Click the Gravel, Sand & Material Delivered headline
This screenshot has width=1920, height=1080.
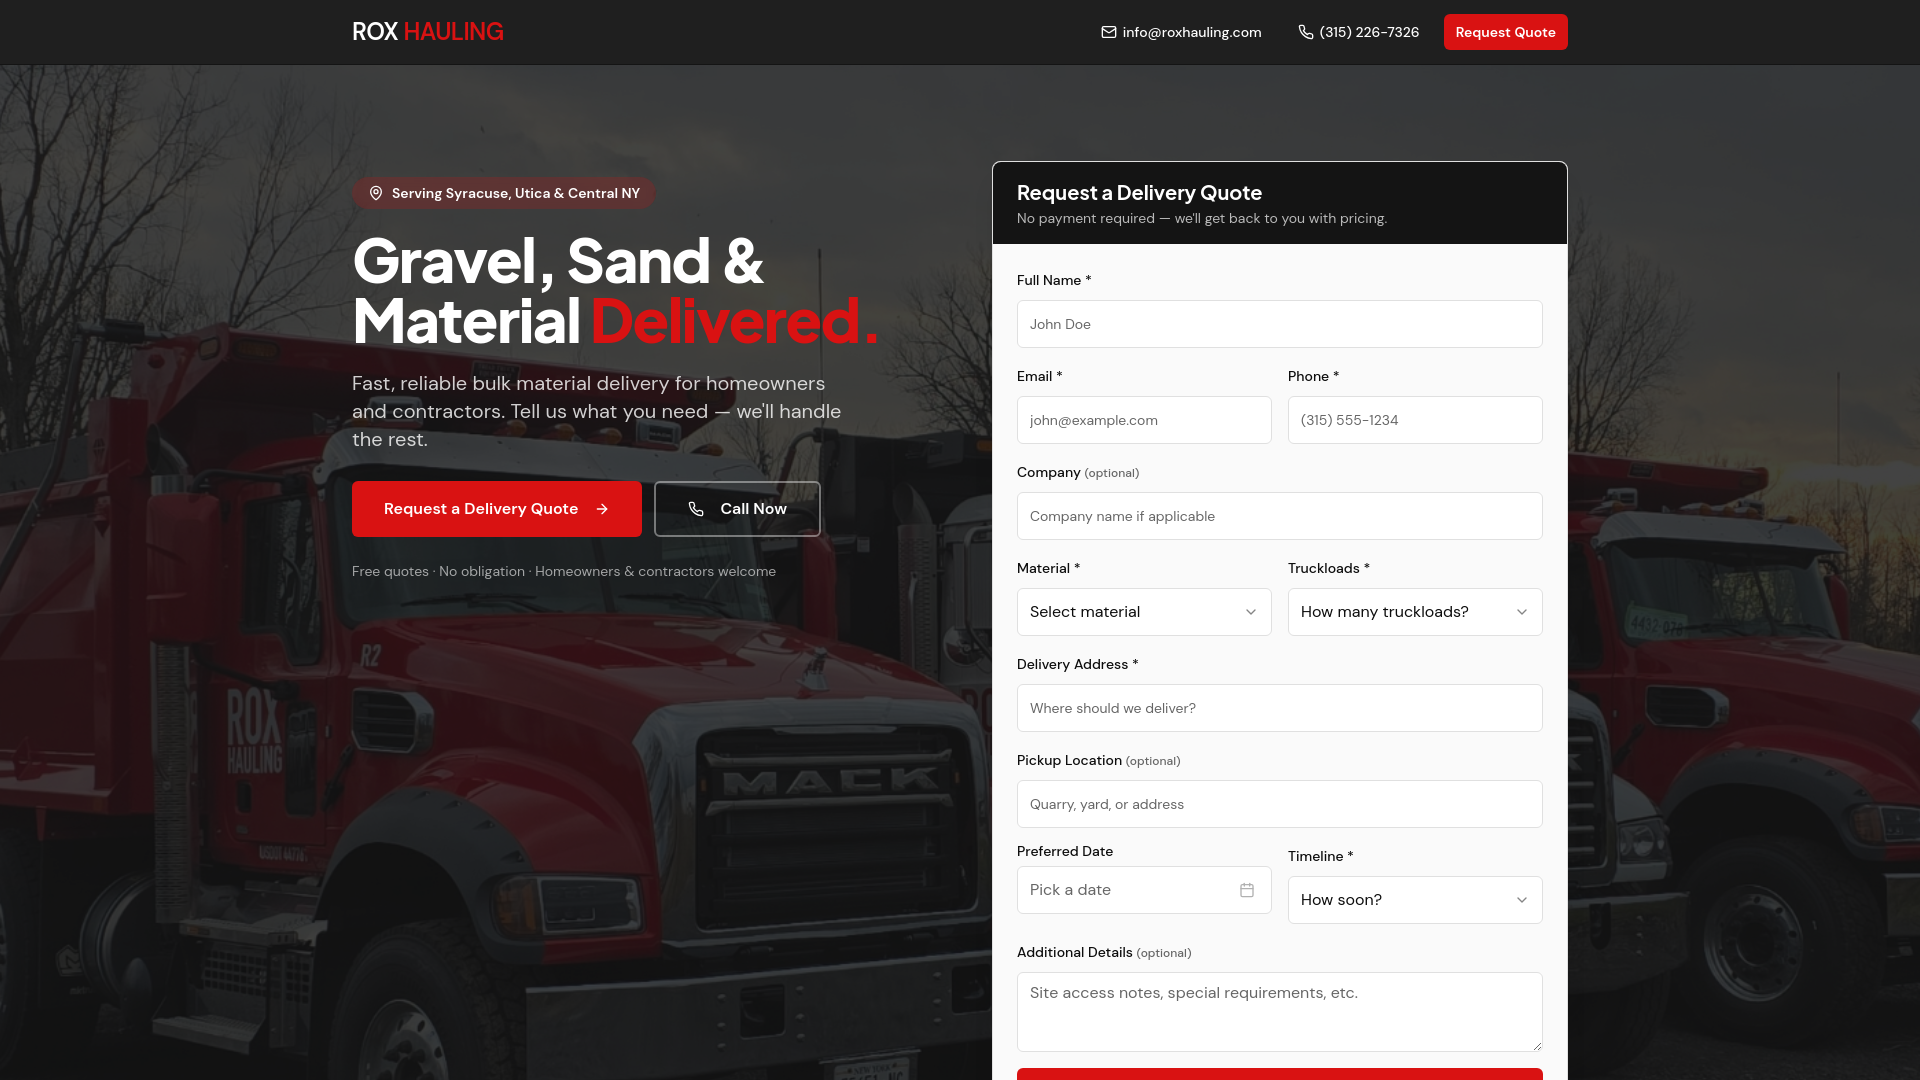tap(615, 291)
